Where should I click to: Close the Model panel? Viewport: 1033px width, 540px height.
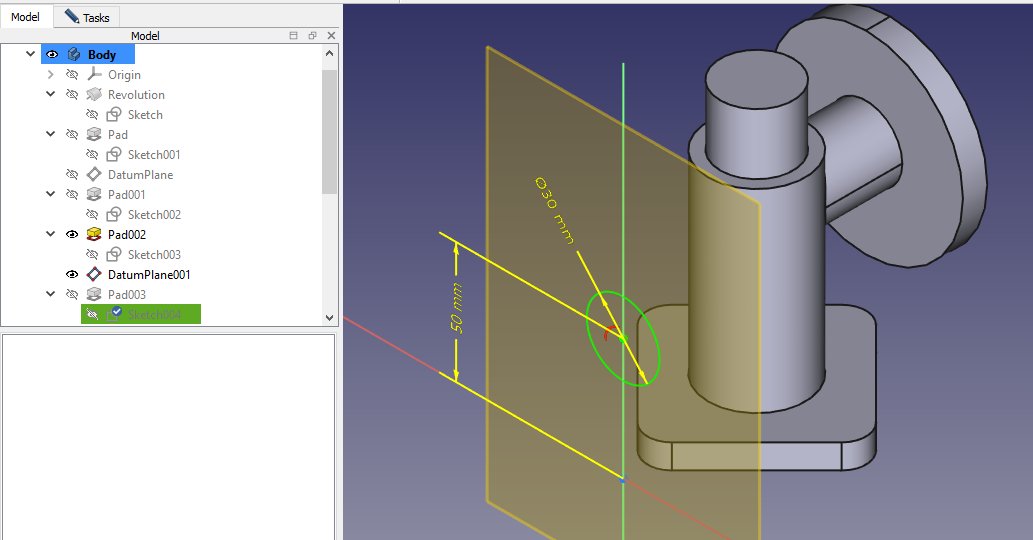point(331,36)
